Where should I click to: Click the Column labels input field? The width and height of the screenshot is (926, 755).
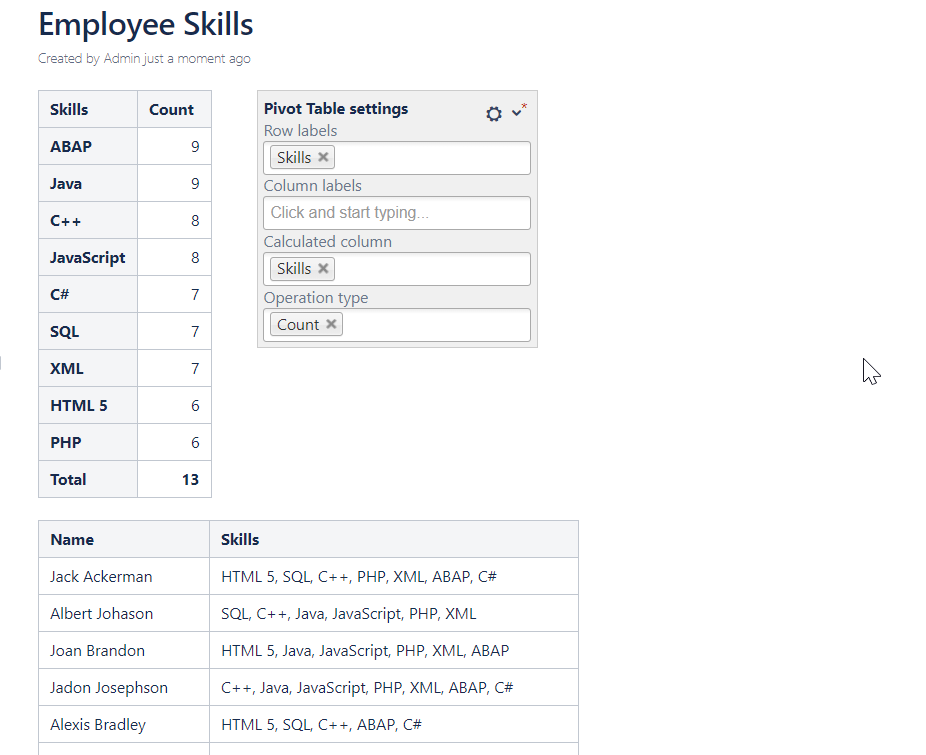397,212
